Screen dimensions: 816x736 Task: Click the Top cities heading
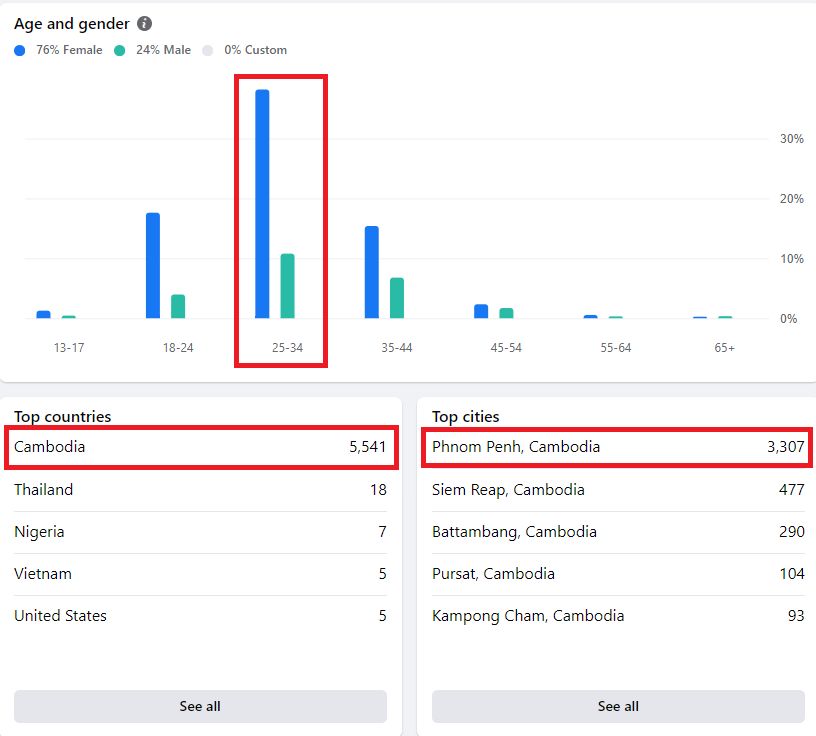(465, 416)
